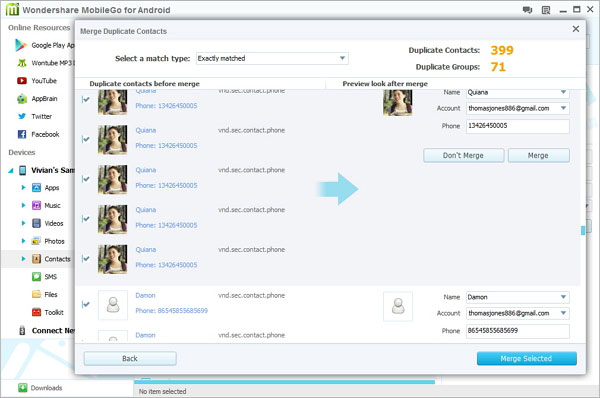Image resolution: width=600 pixels, height=398 pixels.
Task: Click the MobileGo app logo icon
Action: [x=12, y=9]
